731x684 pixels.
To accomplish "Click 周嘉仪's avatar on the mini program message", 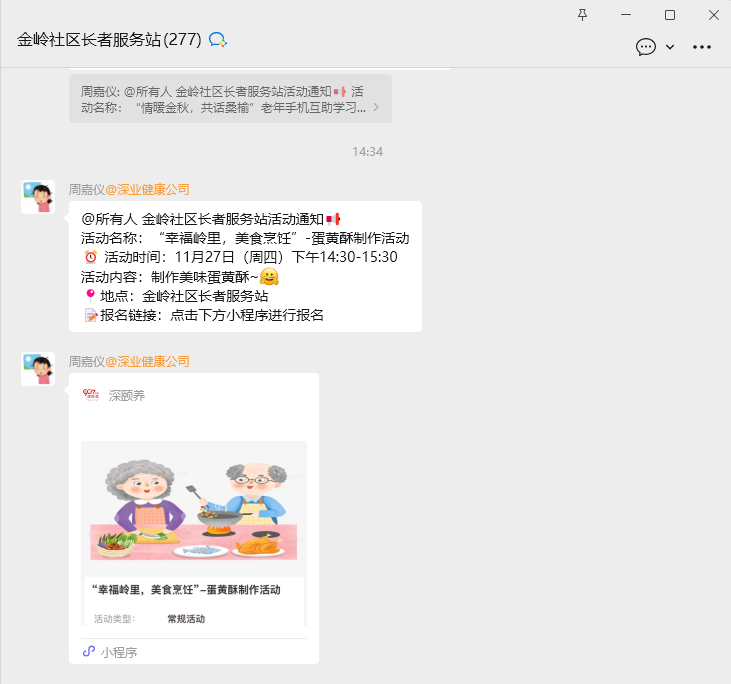I will (x=38, y=369).
